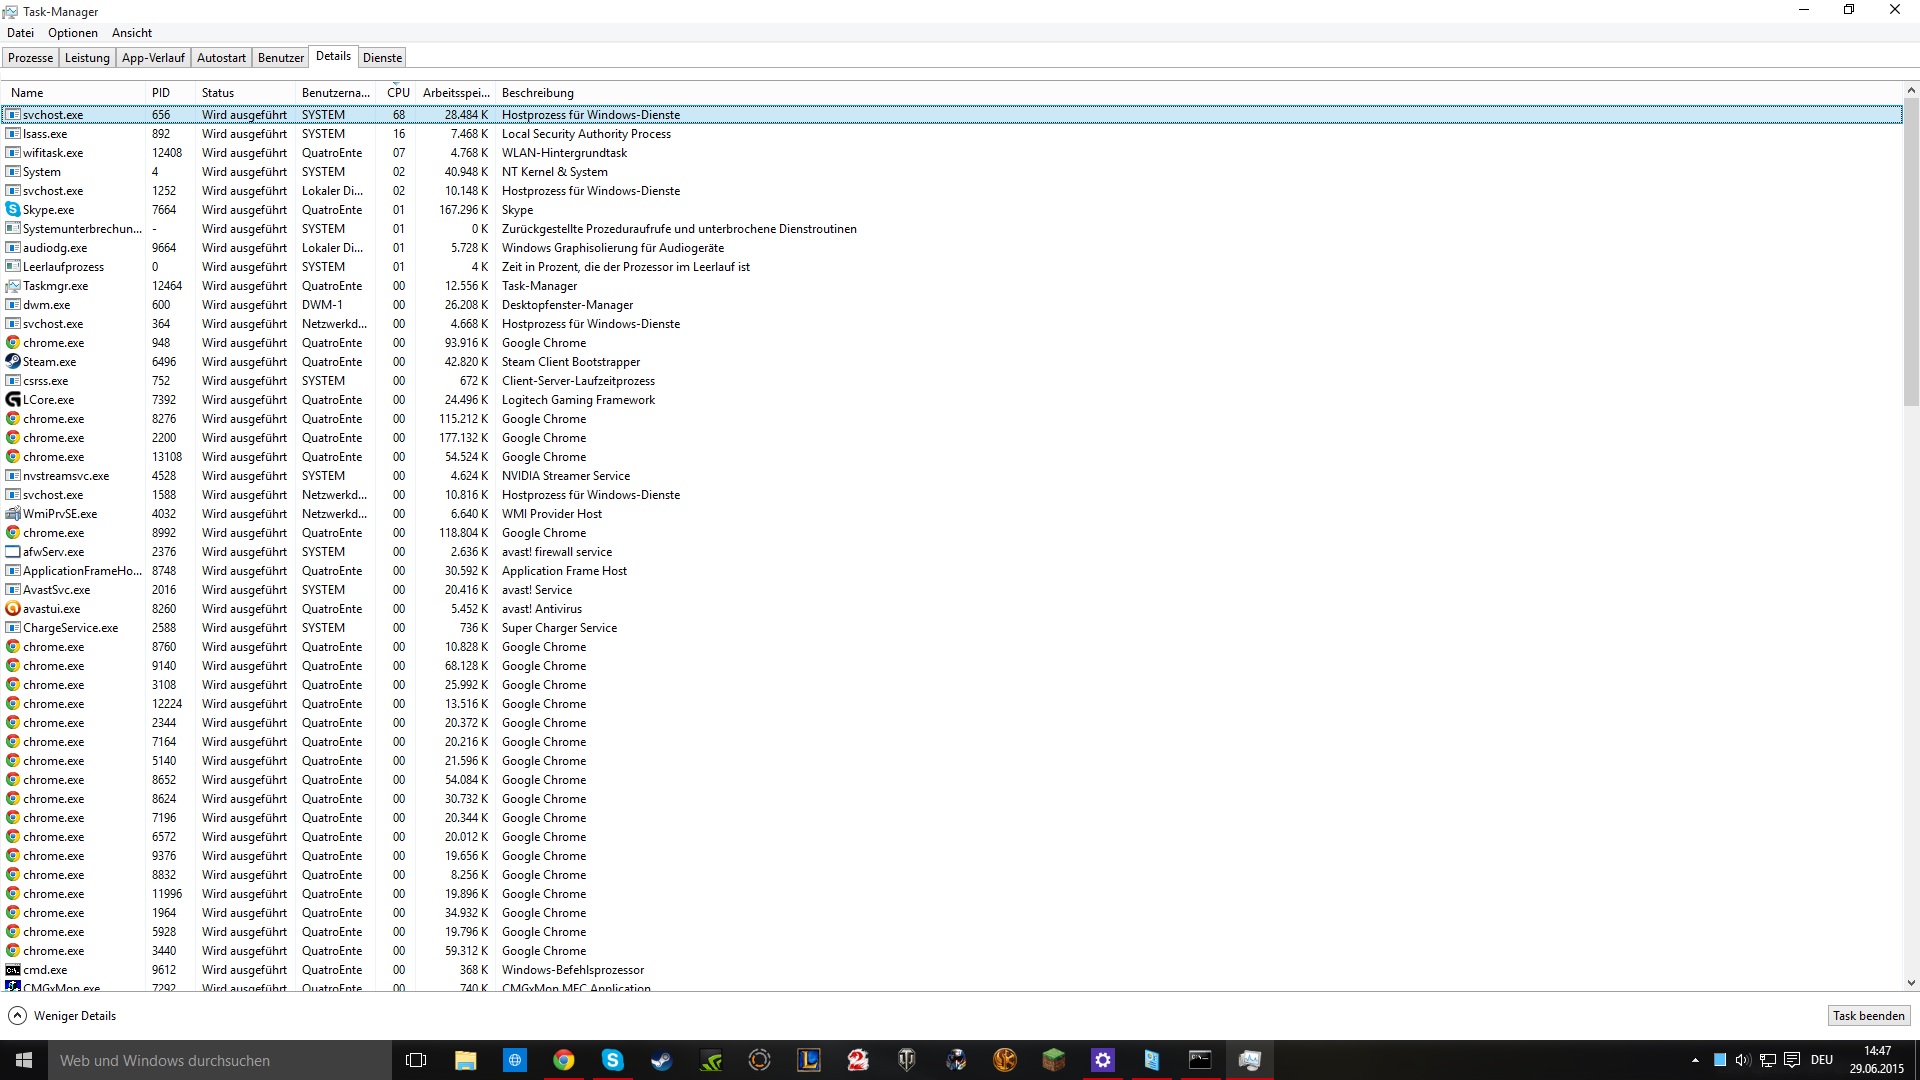
Task: Open Task View from the taskbar
Action: point(416,1060)
